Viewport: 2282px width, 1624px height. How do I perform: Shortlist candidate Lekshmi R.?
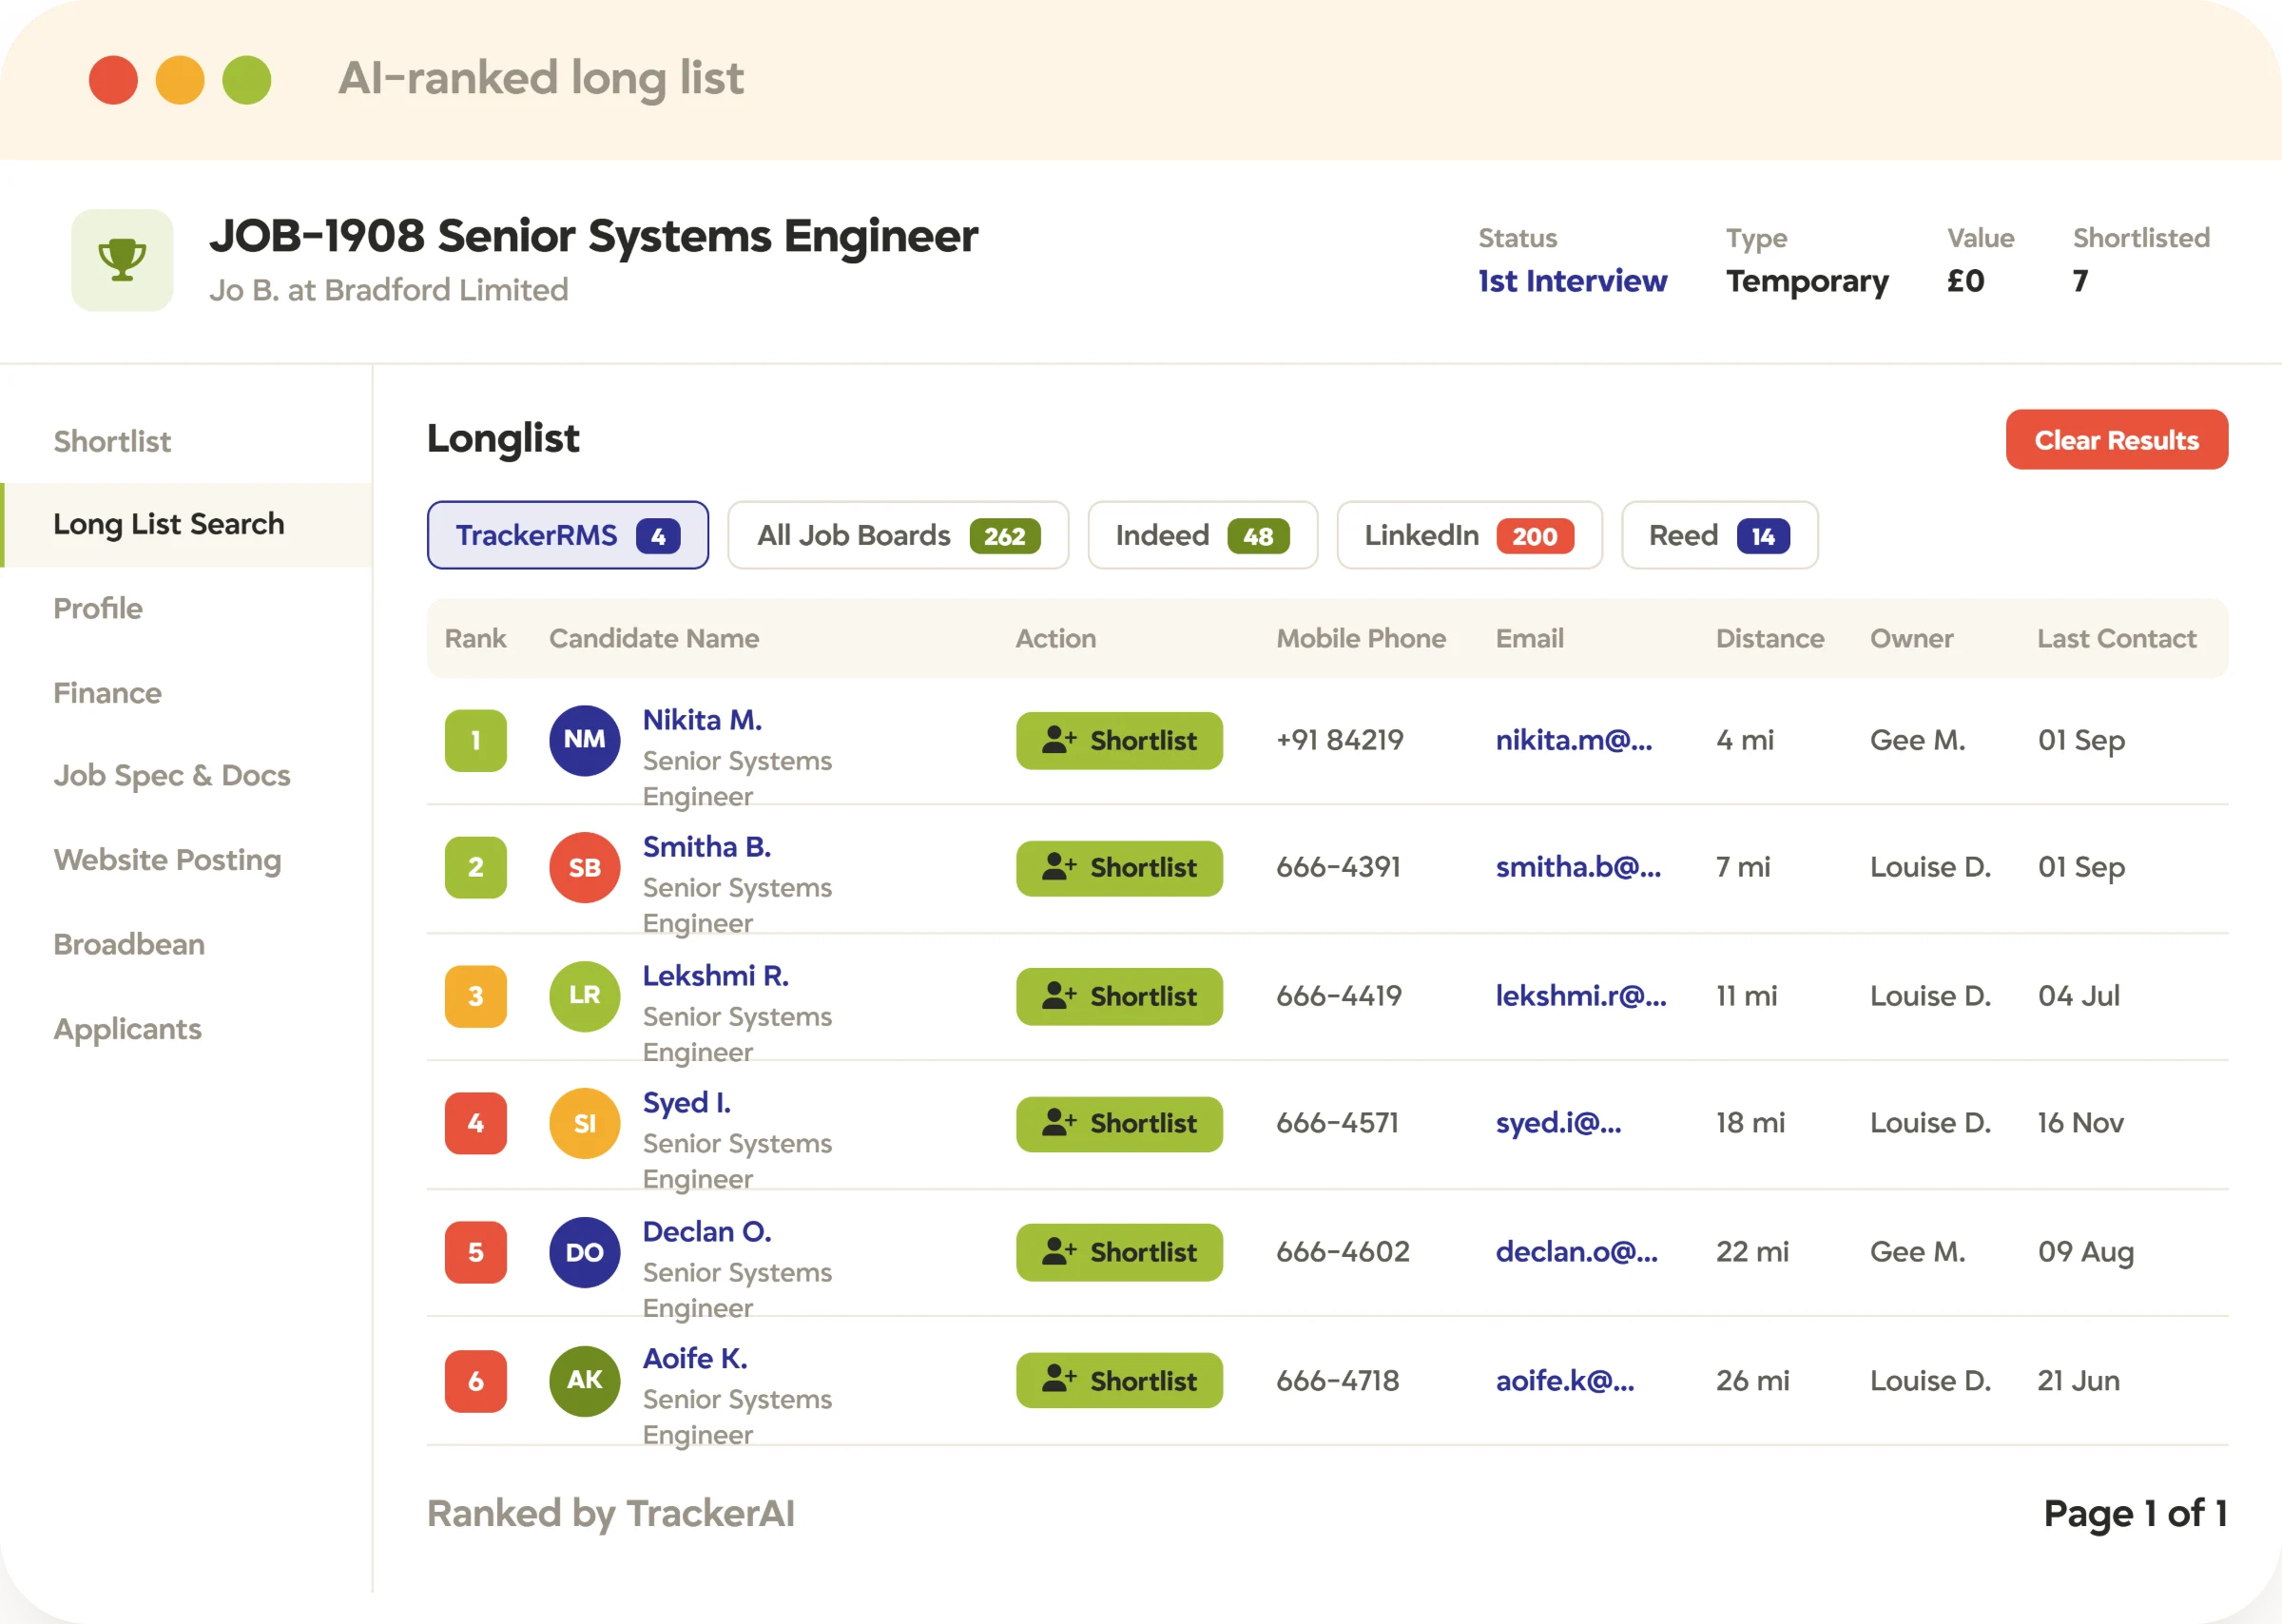point(1119,996)
